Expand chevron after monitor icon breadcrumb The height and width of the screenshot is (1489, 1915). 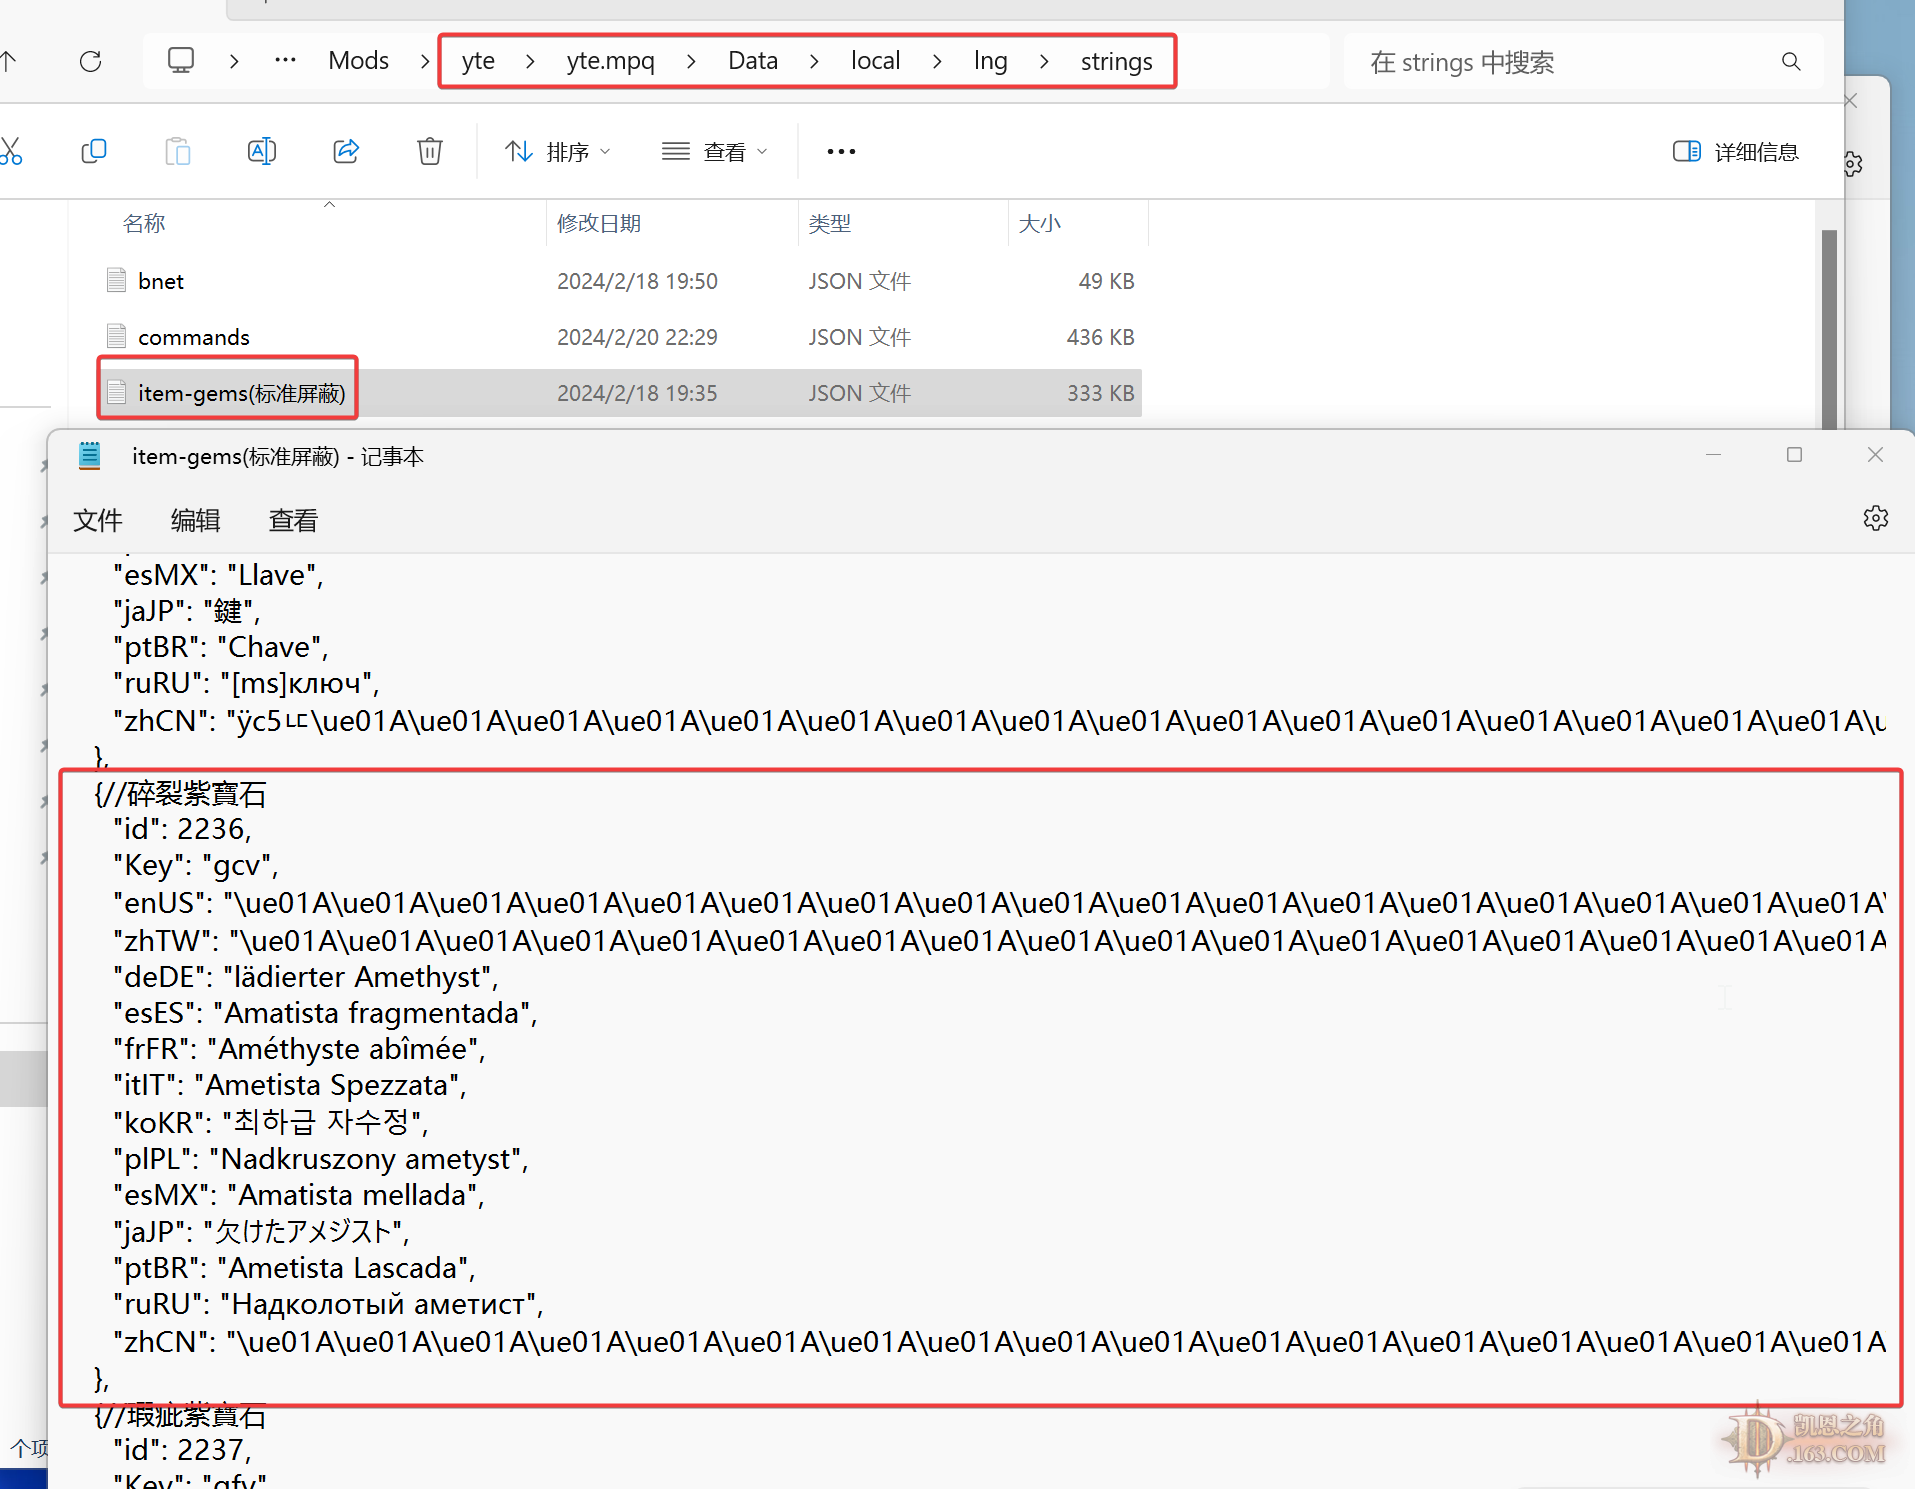point(234,61)
